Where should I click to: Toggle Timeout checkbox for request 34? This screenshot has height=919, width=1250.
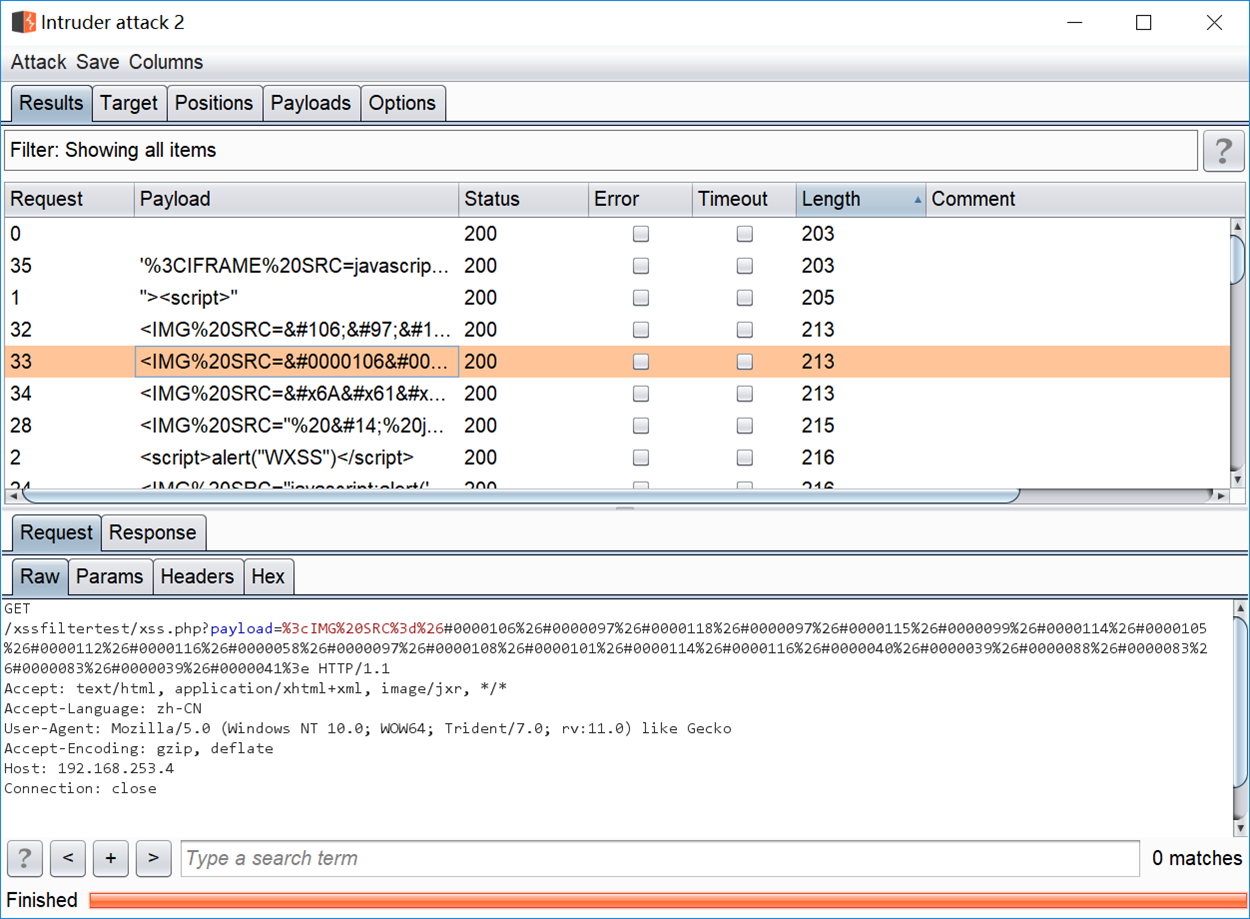click(x=744, y=394)
